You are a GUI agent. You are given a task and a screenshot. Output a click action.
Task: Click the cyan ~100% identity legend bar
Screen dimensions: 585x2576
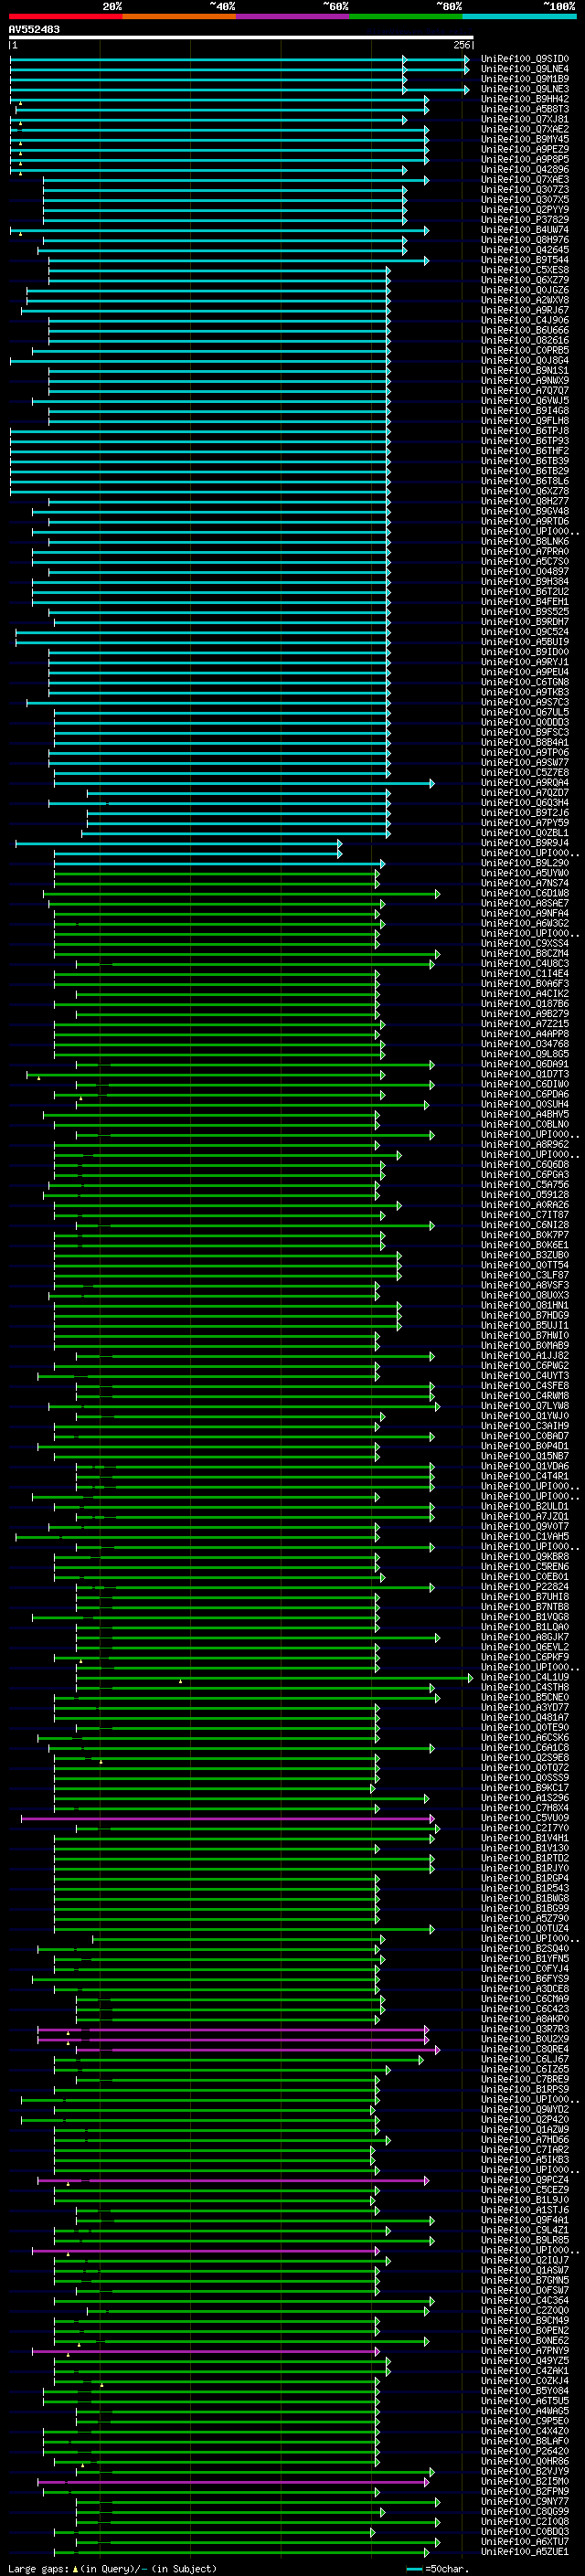tap(519, 16)
